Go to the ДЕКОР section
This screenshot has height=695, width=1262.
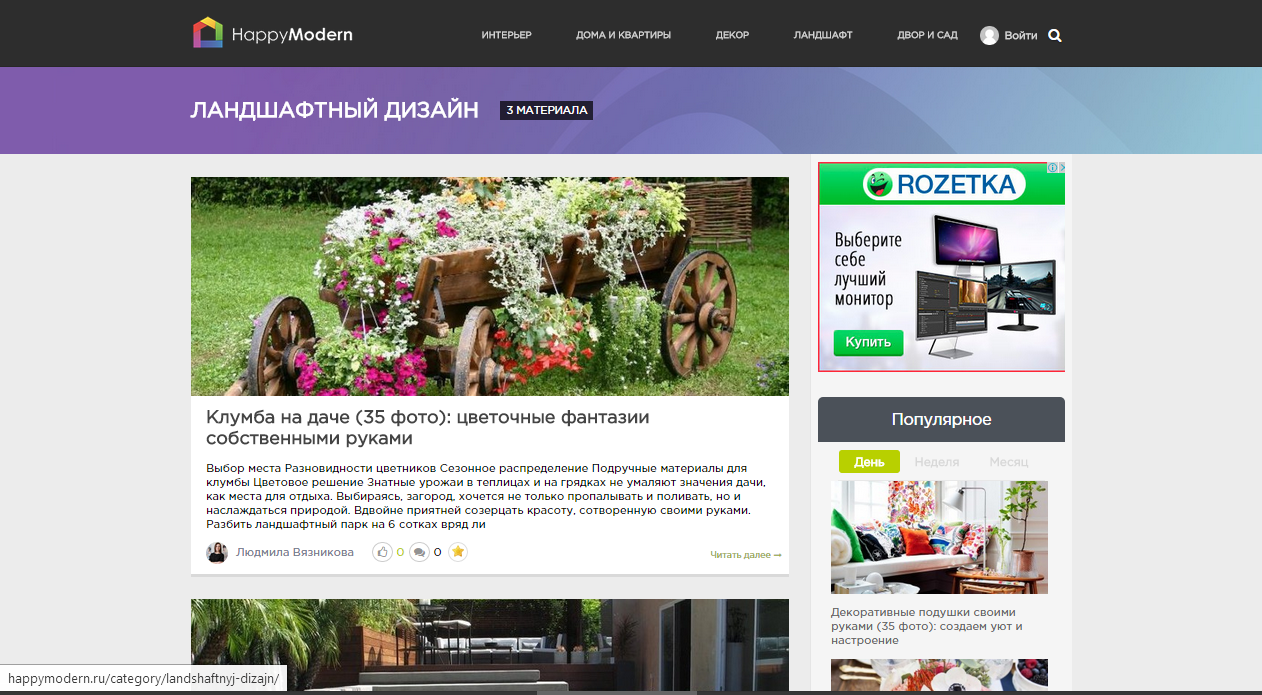click(732, 35)
